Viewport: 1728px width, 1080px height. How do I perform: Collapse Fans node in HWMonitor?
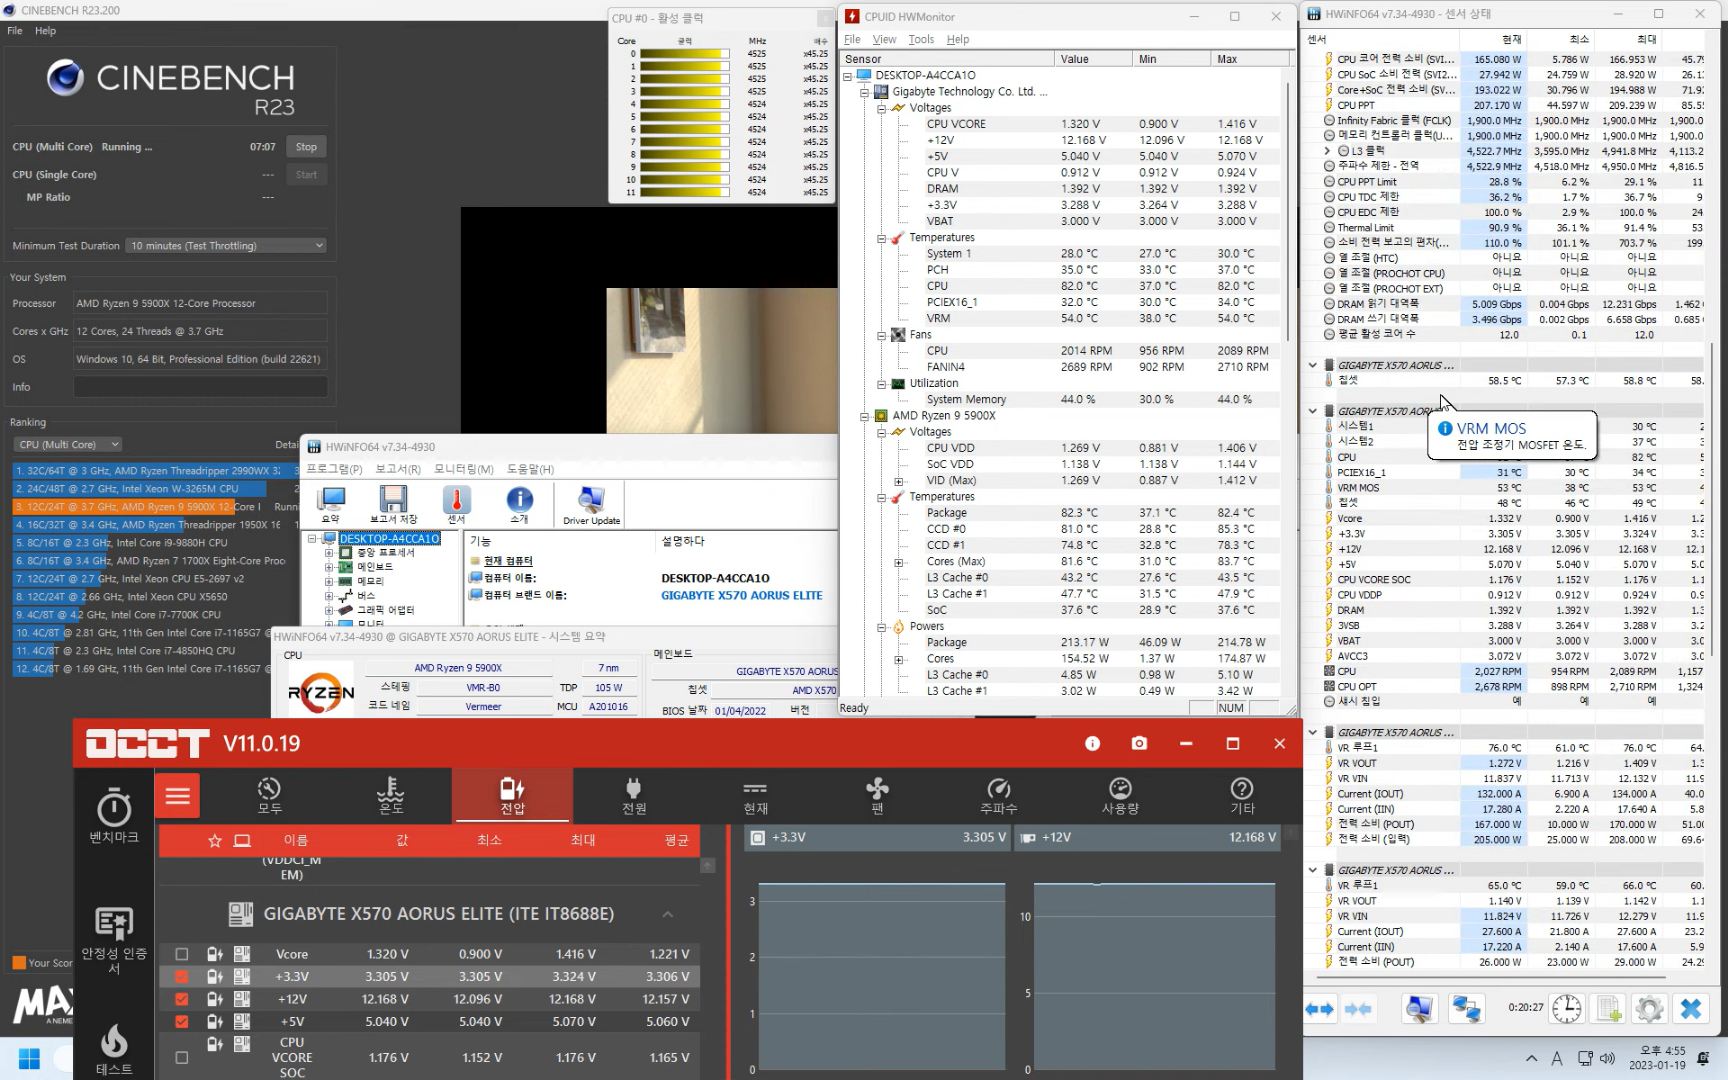click(x=882, y=335)
